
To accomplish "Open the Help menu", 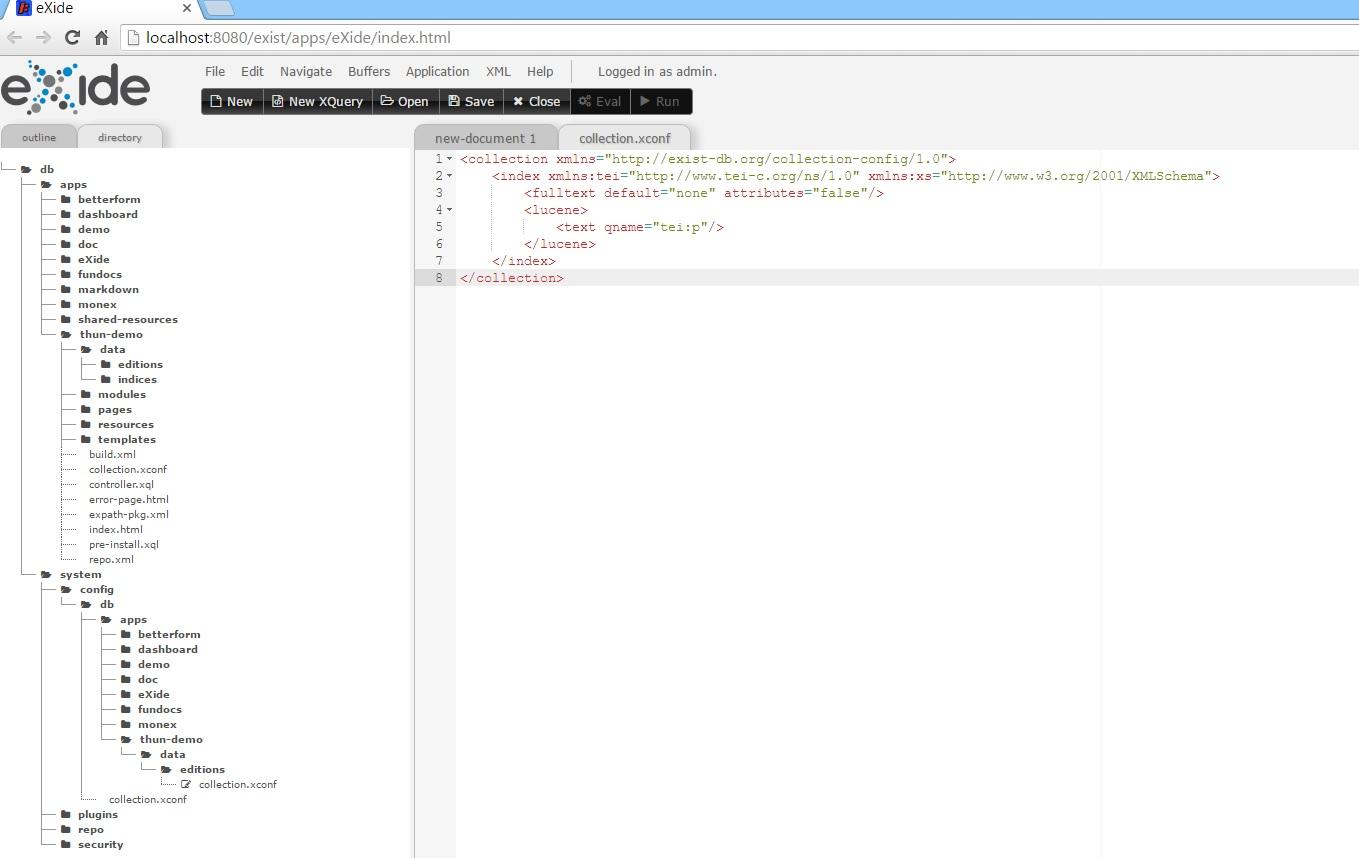I will coord(540,71).
